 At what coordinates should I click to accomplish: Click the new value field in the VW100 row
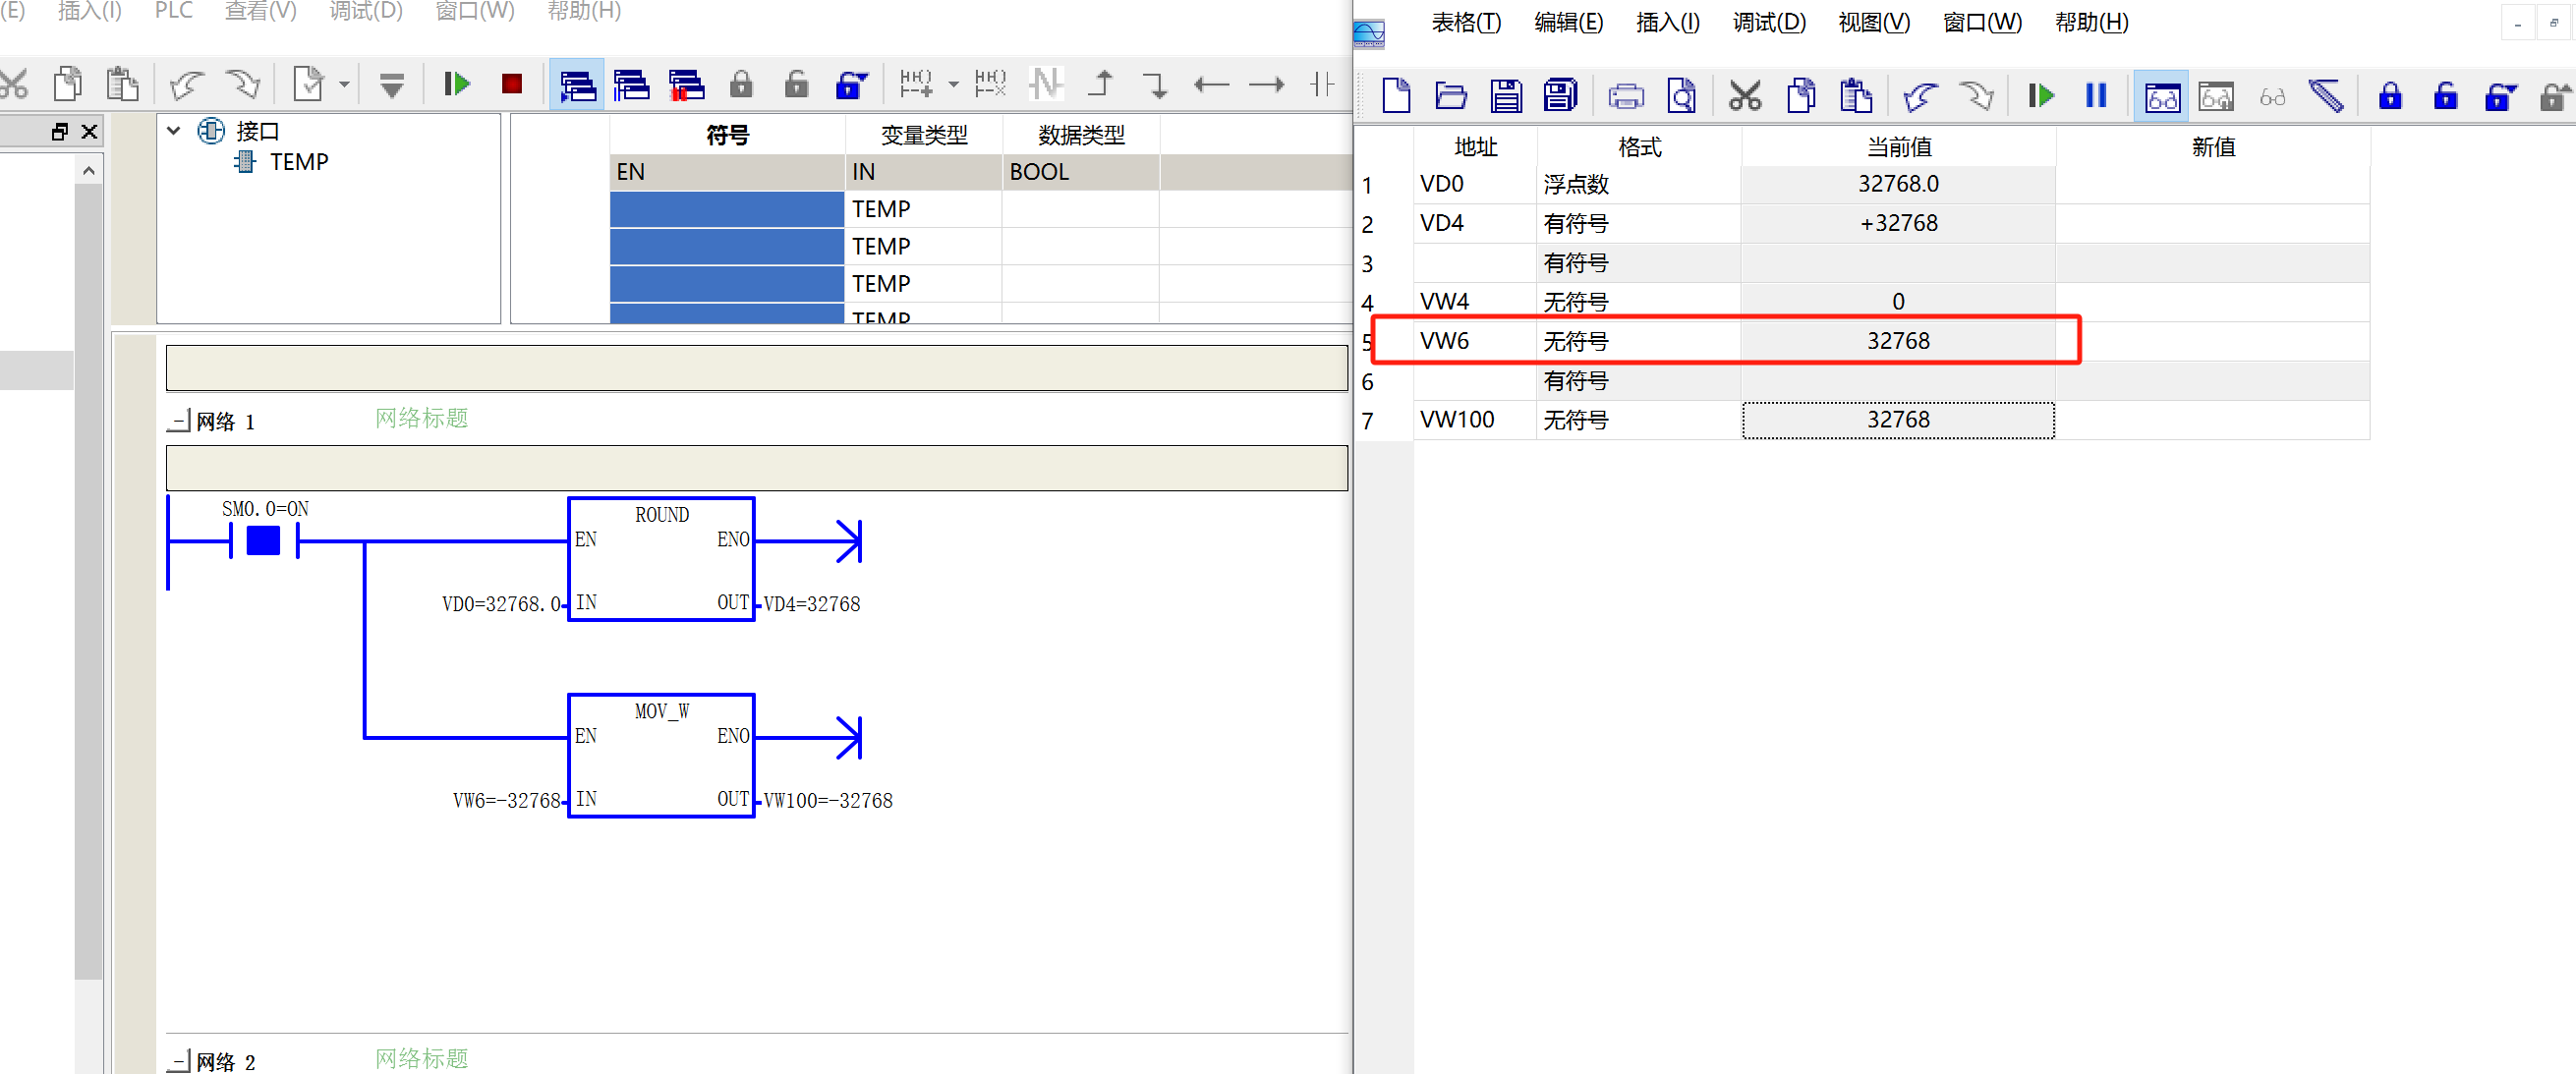[2213, 420]
